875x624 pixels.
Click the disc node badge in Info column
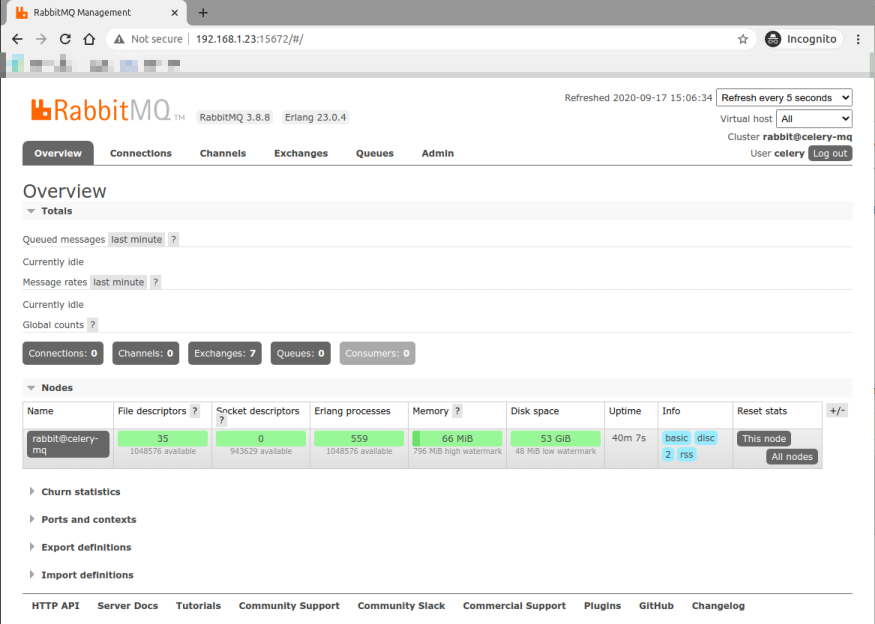click(x=705, y=438)
